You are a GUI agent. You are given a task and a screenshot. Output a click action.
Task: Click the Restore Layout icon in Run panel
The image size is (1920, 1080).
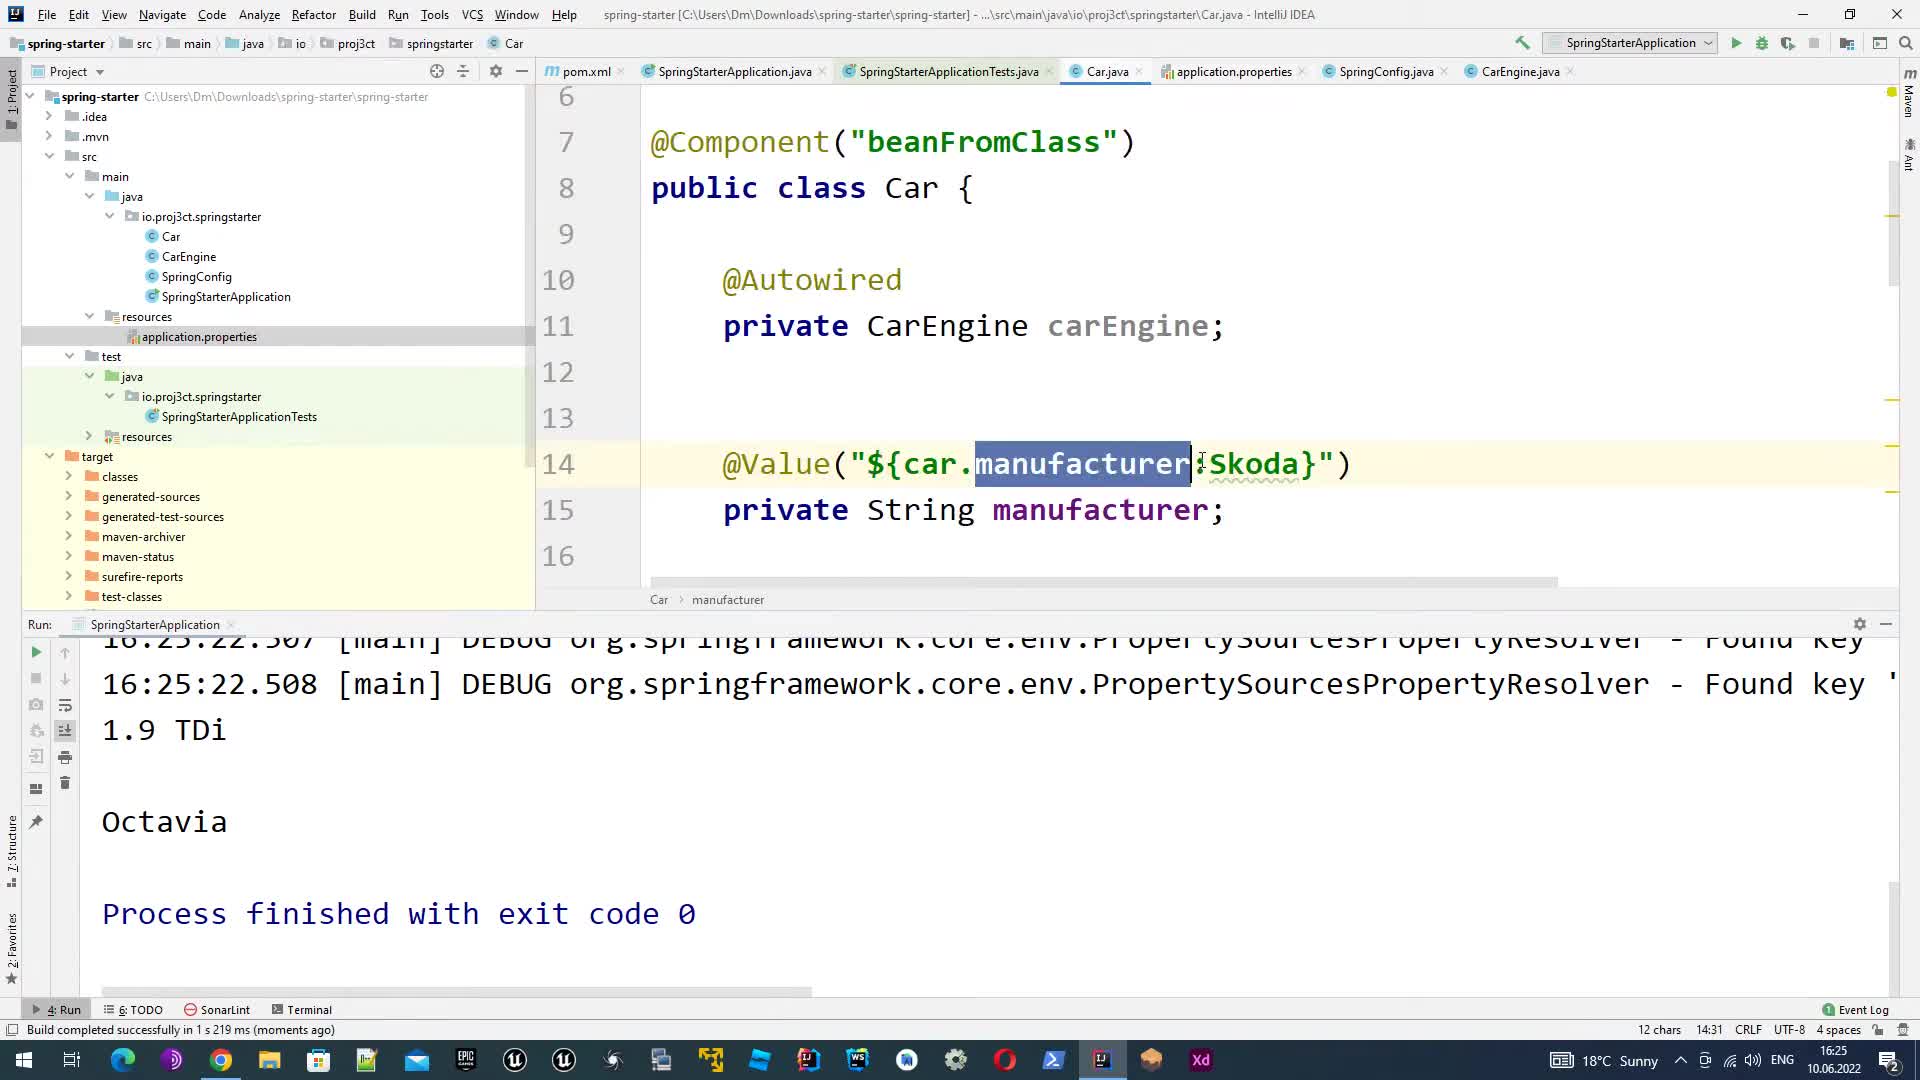pos(36,788)
